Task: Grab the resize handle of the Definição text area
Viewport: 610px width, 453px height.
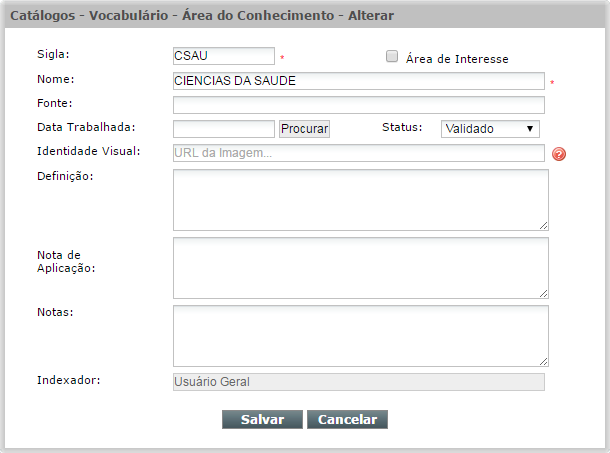Action: 543,226
